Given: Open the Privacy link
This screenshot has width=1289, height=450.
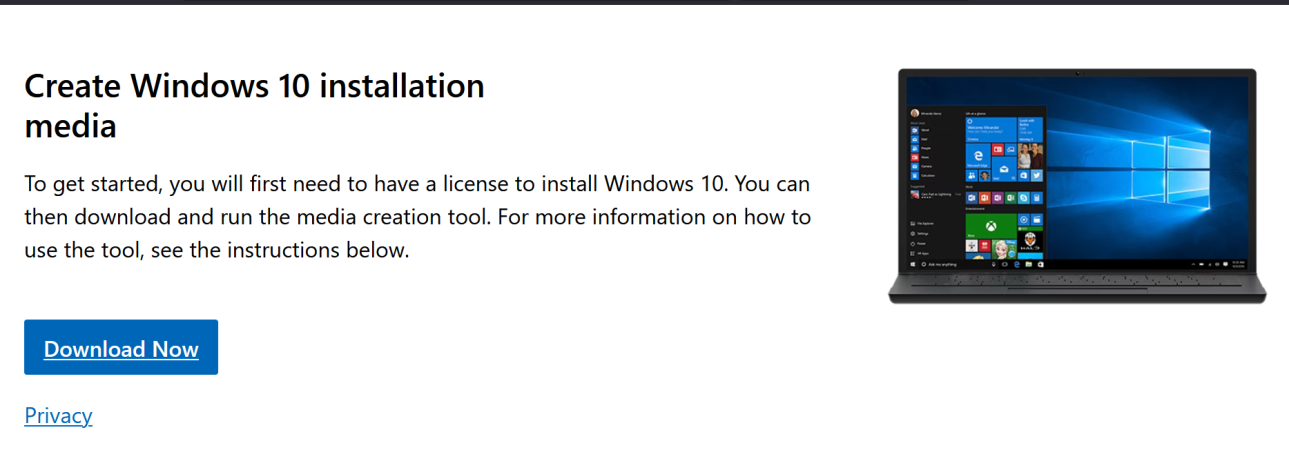Looking at the screenshot, I should 58,416.
